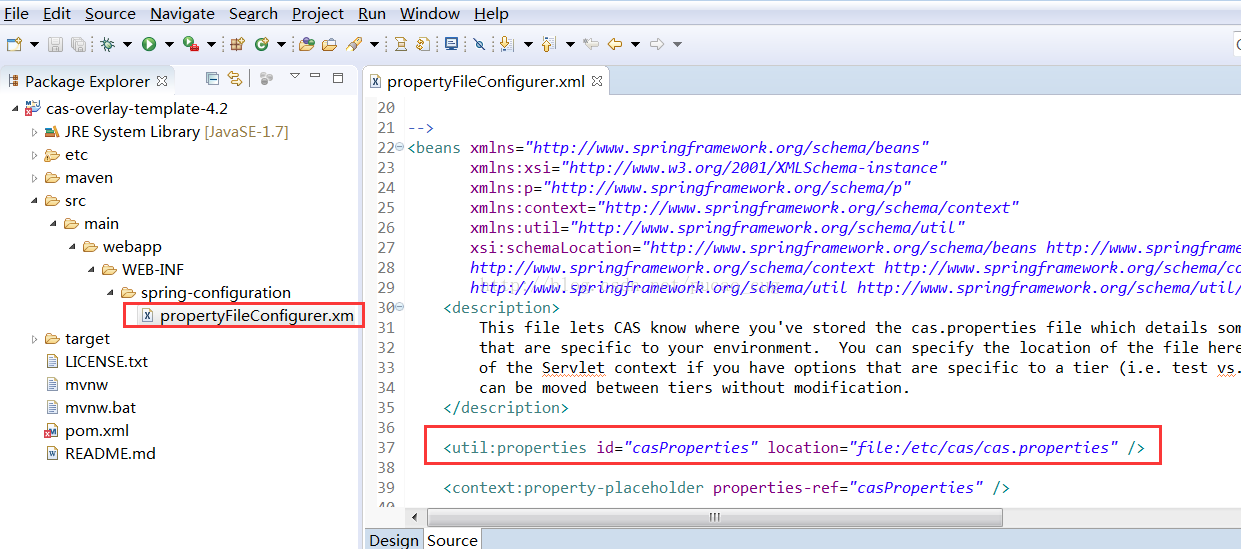
Task: Switch to the Source tab
Action: [x=452, y=540]
